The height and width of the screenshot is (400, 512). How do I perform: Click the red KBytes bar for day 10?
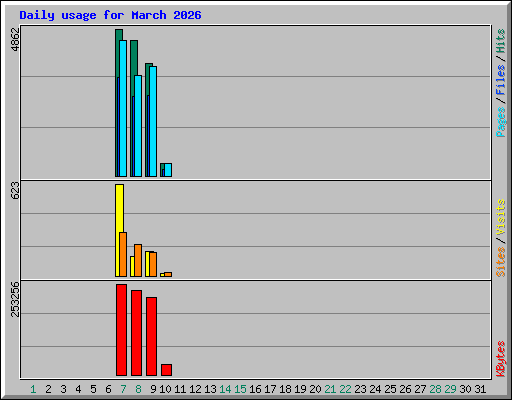point(166,370)
